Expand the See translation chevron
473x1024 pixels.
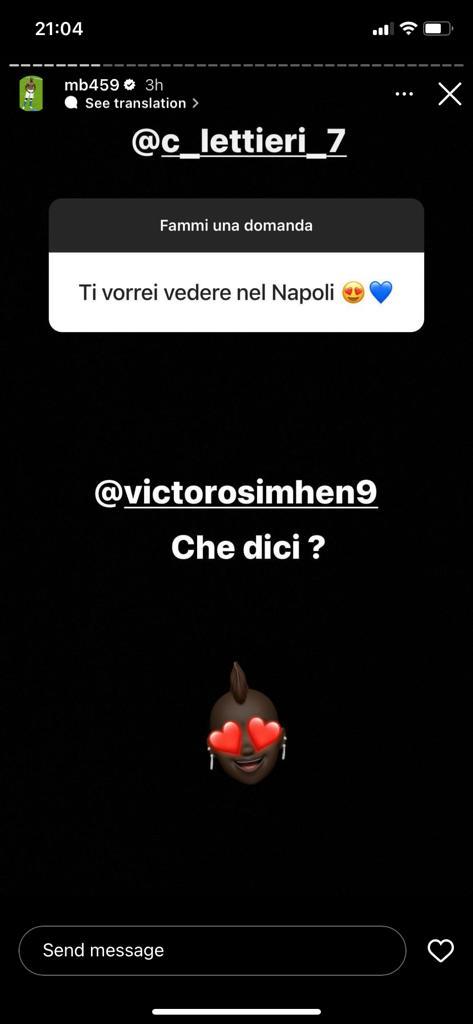tap(195, 103)
